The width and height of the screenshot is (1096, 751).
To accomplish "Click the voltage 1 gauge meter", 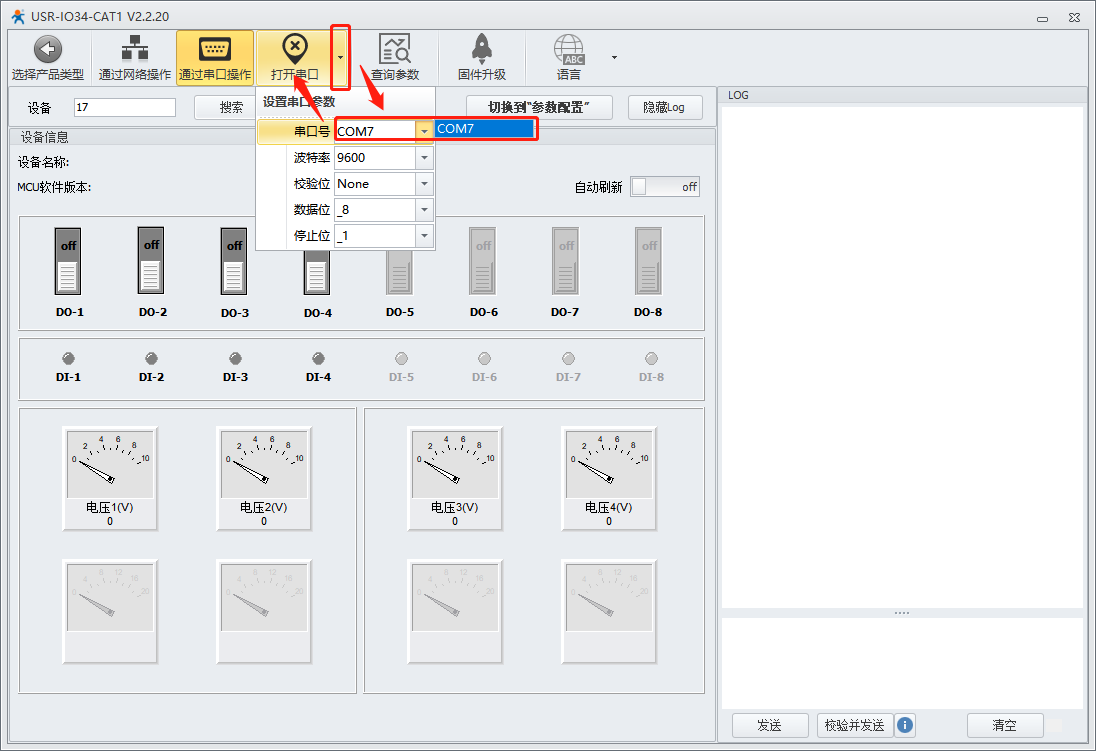I will coord(110,464).
